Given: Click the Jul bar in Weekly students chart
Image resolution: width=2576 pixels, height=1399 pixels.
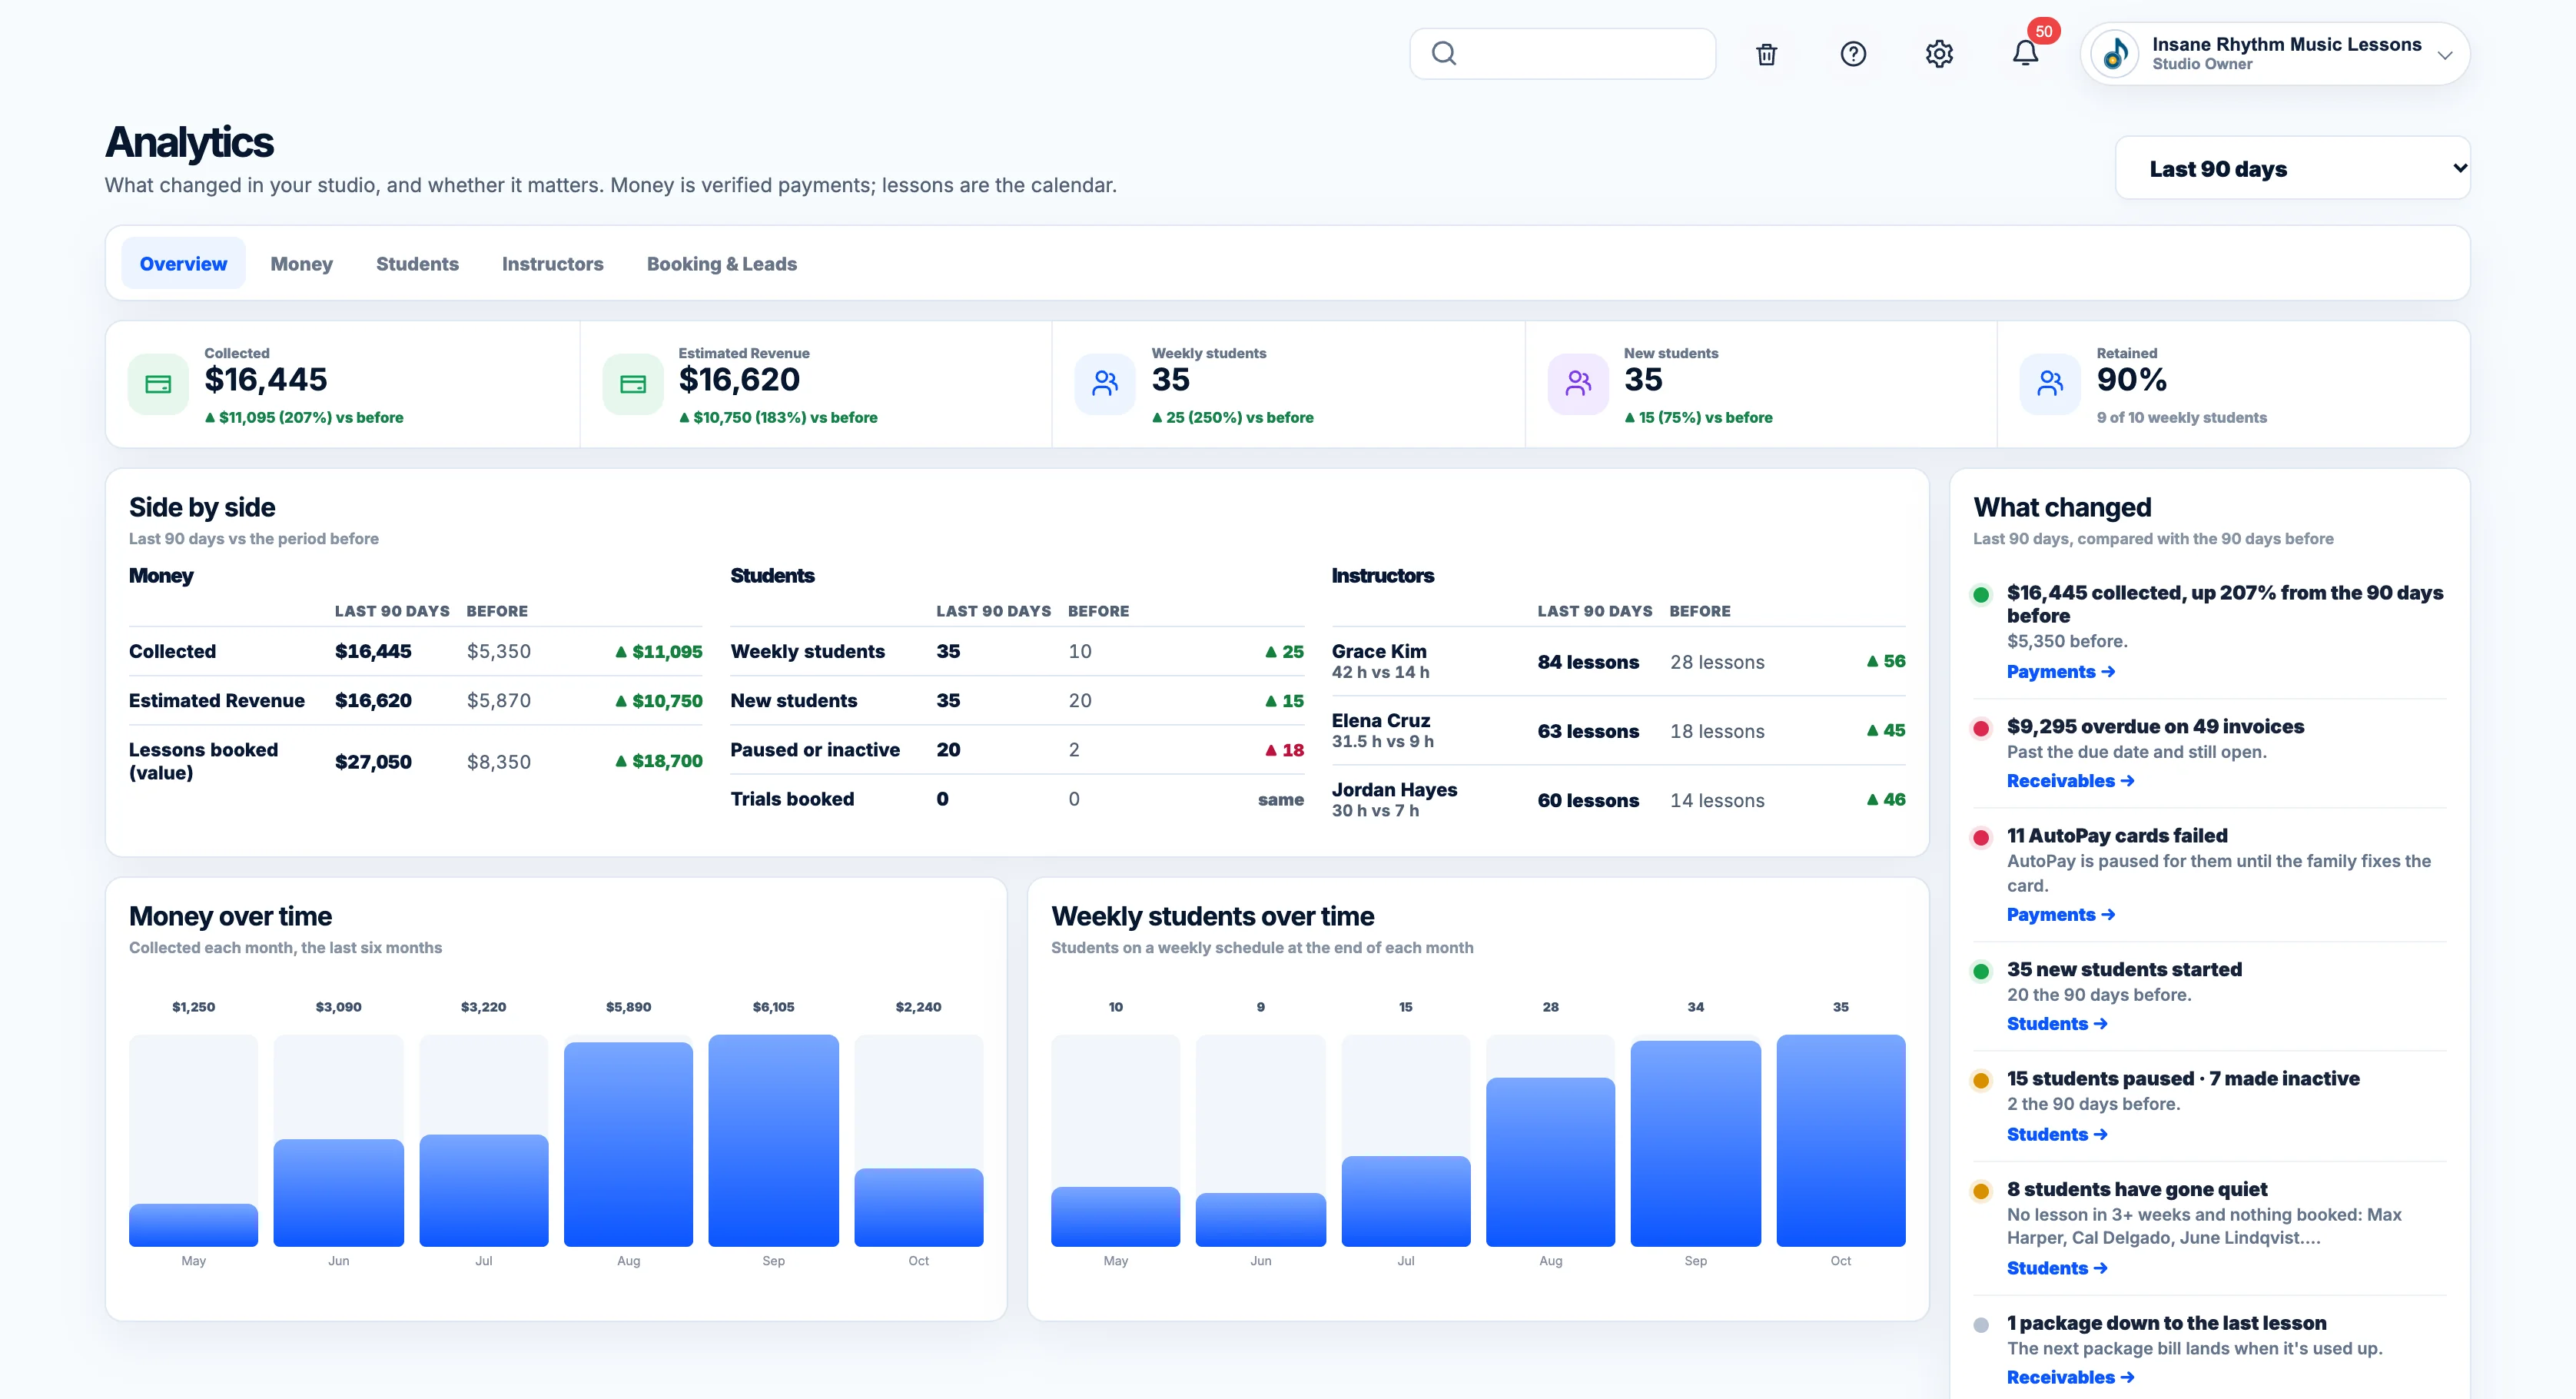Looking at the screenshot, I should [1405, 1201].
